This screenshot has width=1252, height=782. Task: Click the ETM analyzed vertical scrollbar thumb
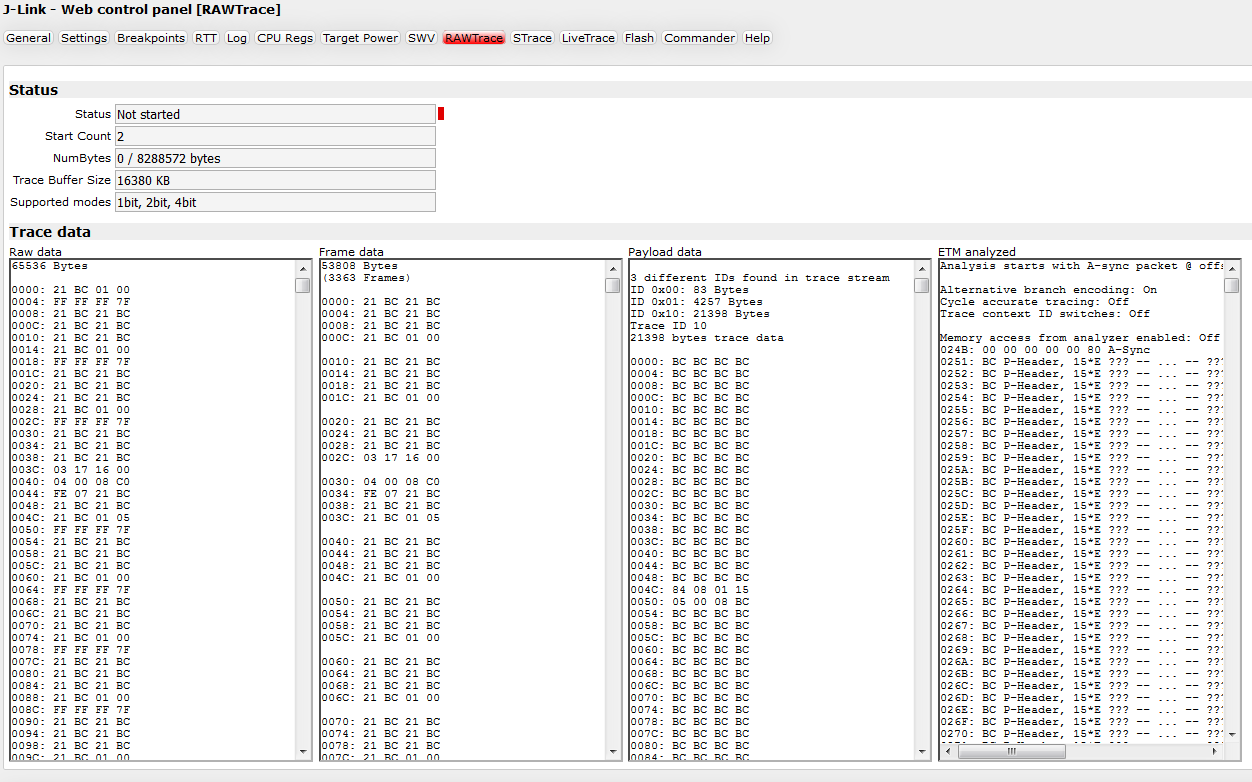(1232, 285)
